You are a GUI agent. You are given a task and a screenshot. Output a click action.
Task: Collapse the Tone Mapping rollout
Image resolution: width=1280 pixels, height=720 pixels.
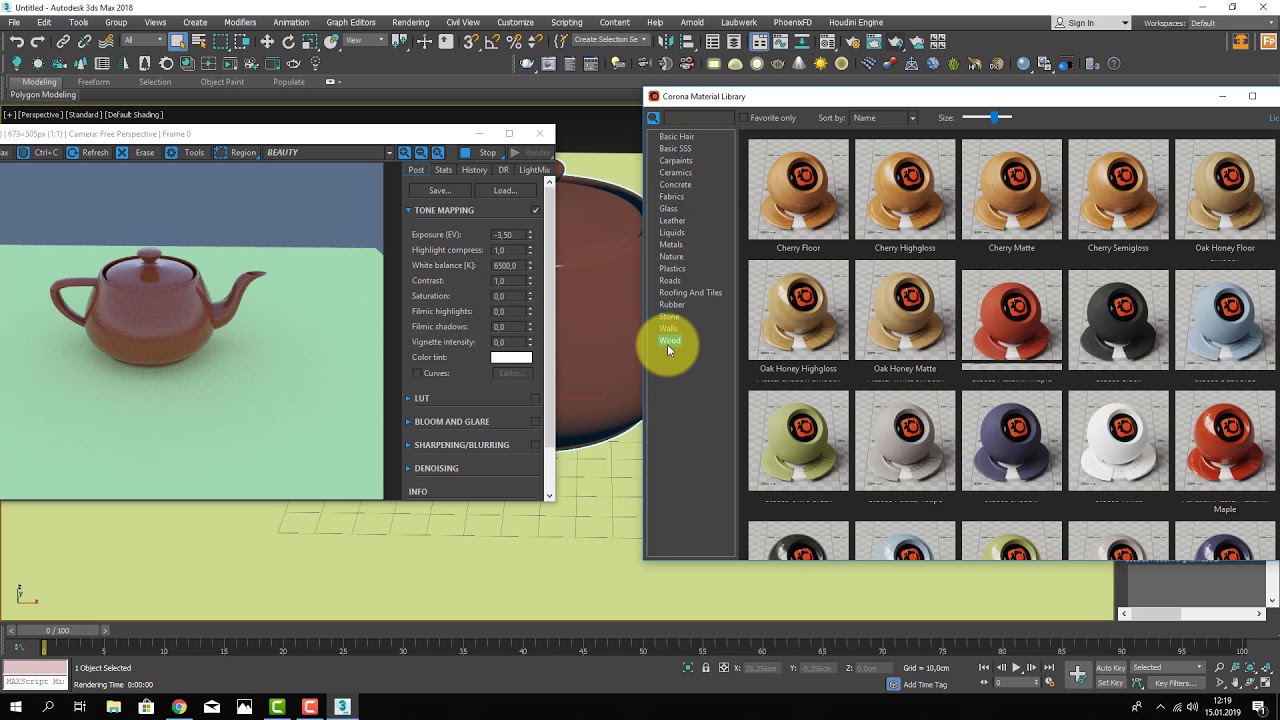[x=409, y=210]
